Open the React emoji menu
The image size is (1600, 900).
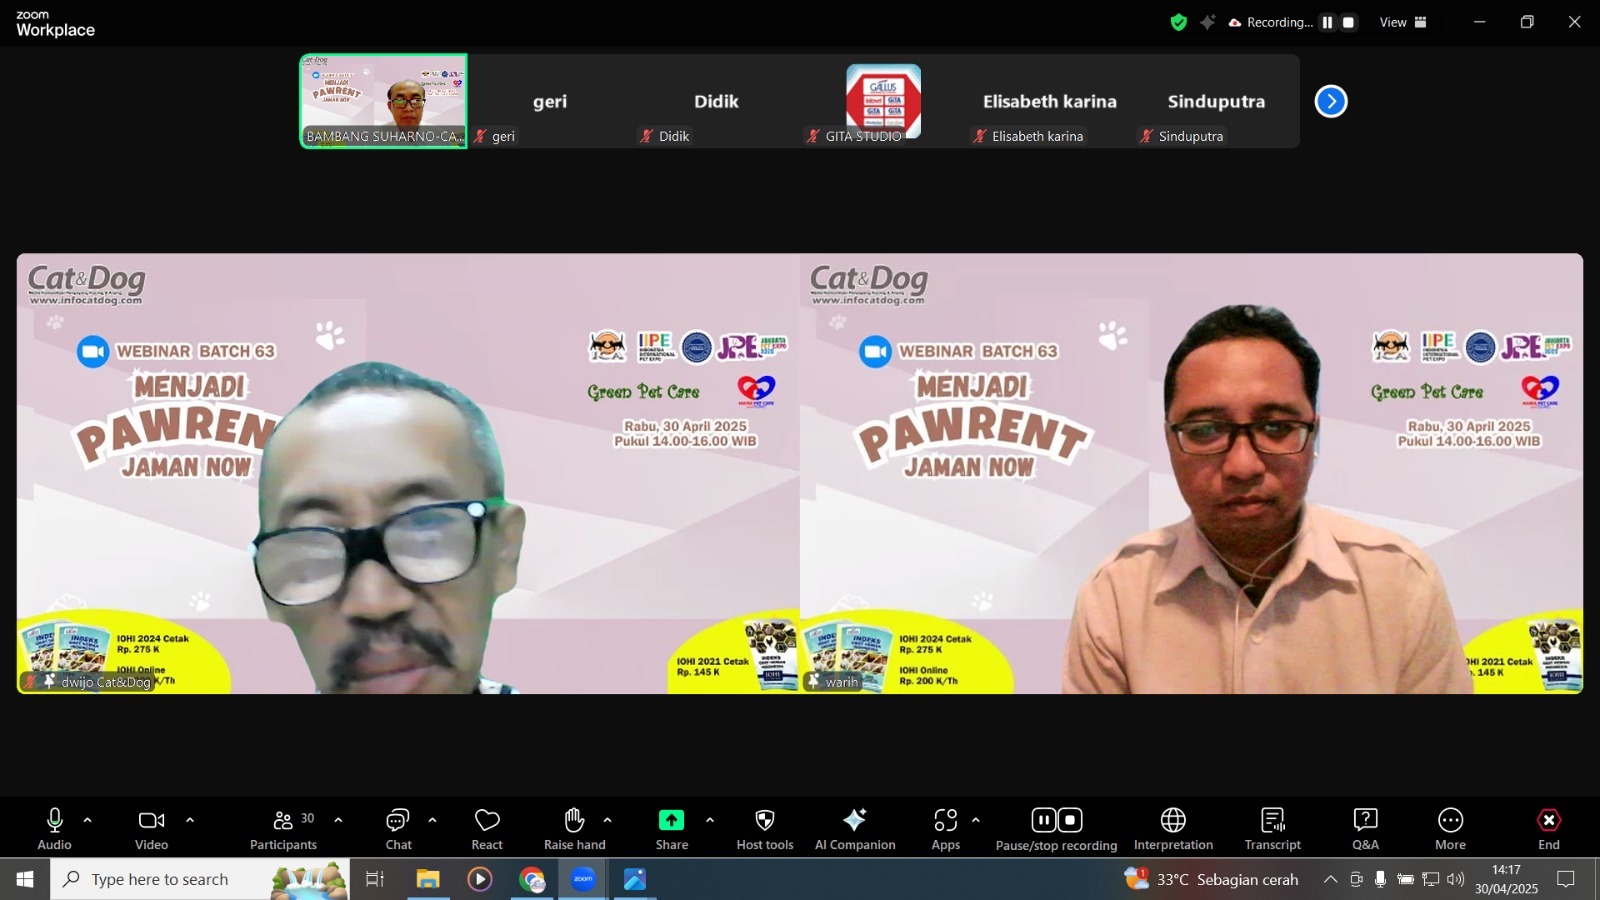(487, 829)
